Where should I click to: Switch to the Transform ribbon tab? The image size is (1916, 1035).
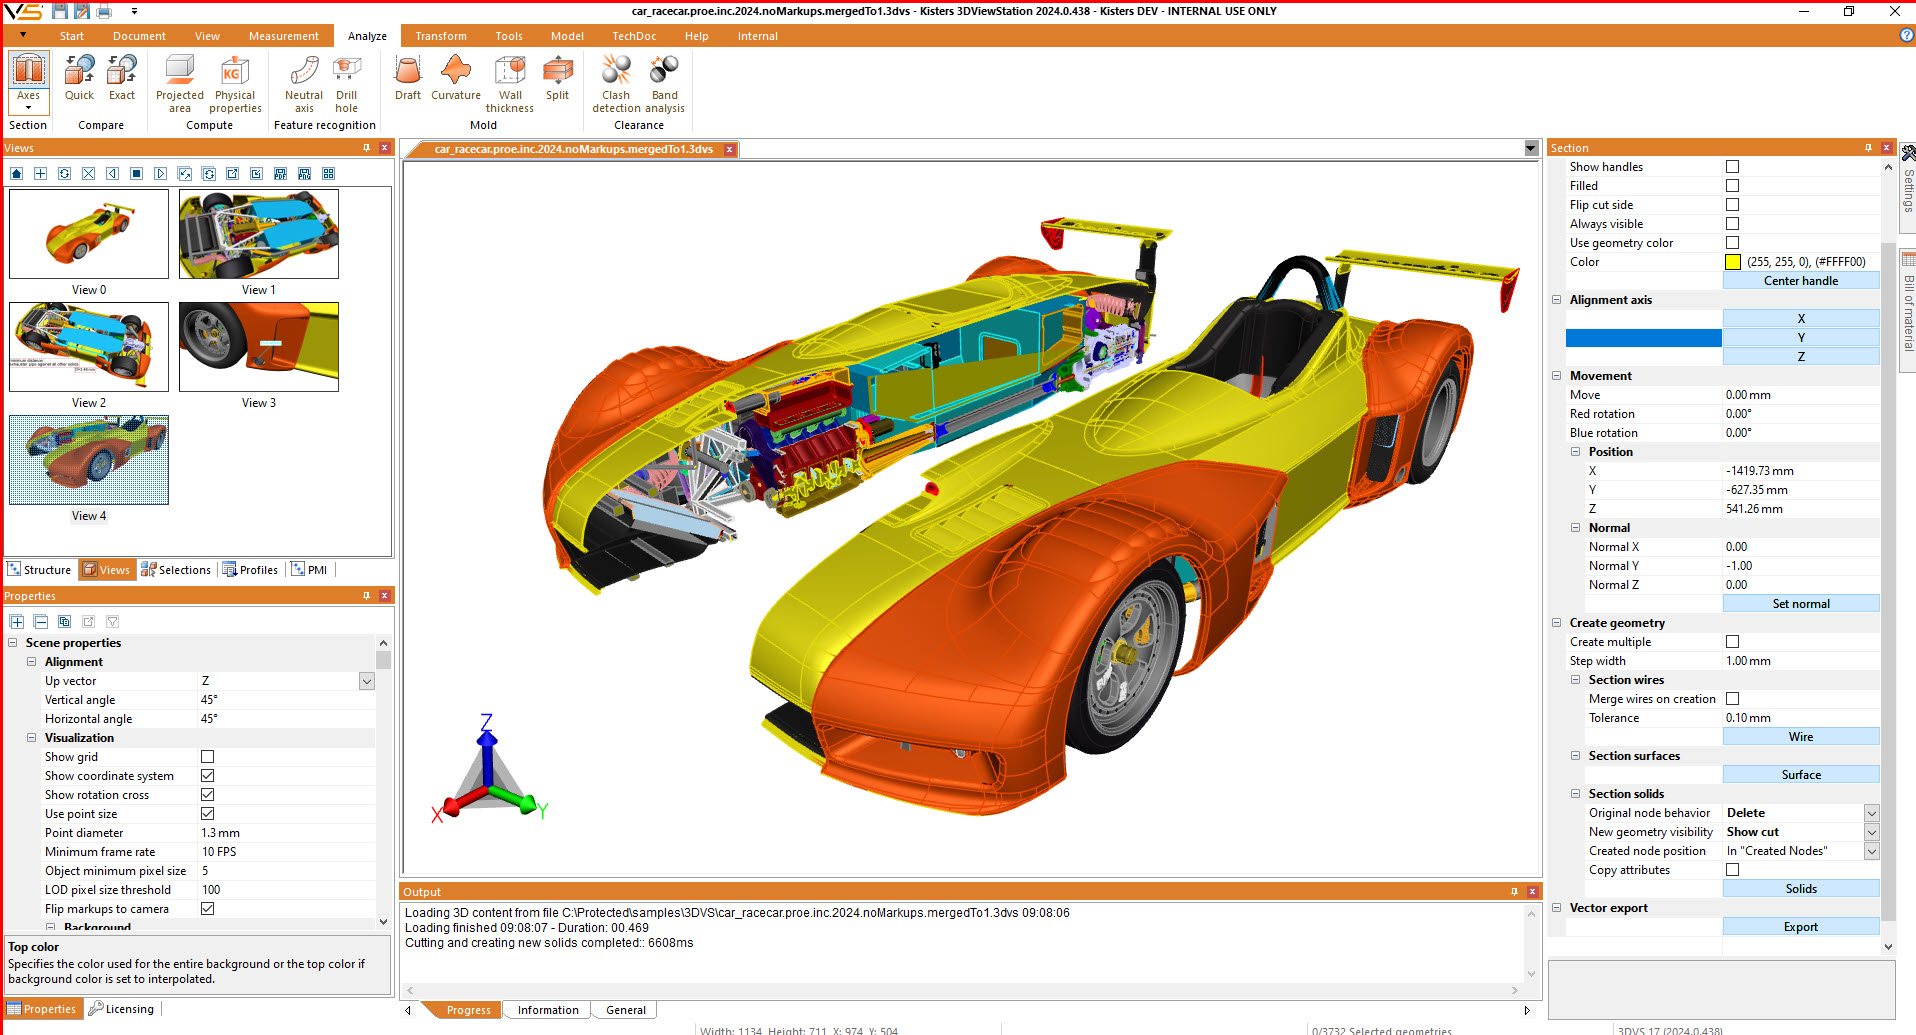[x=441, y=36]
